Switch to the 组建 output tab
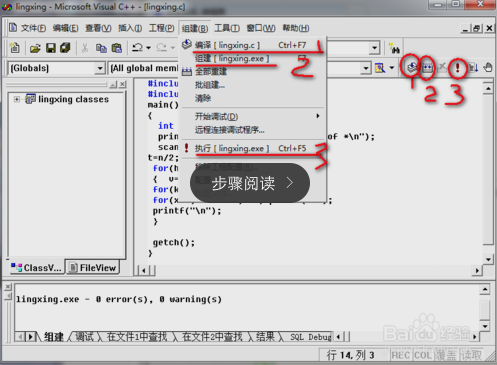The height and width of the screenshot is (365, 497). 54,337
